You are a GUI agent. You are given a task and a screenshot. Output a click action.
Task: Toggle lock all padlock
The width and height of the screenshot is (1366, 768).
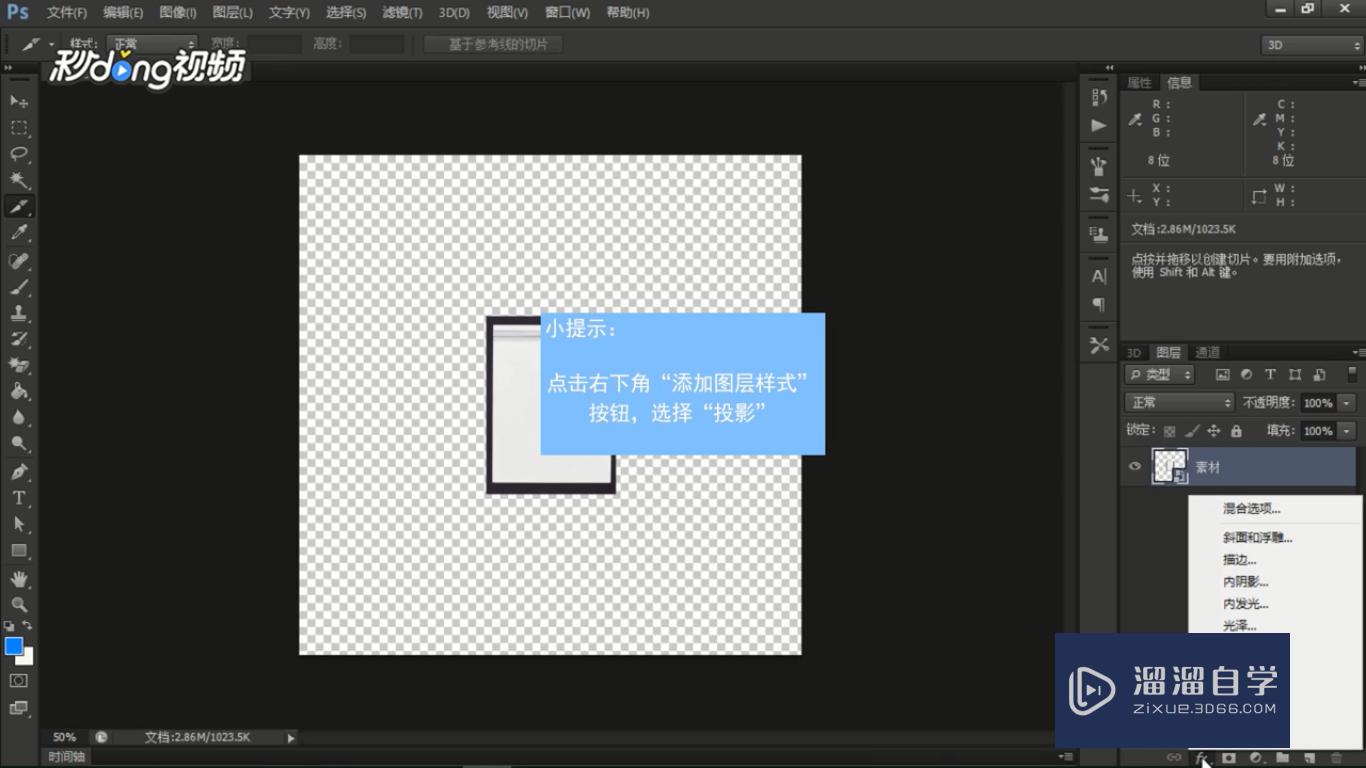click(1236, 431)
